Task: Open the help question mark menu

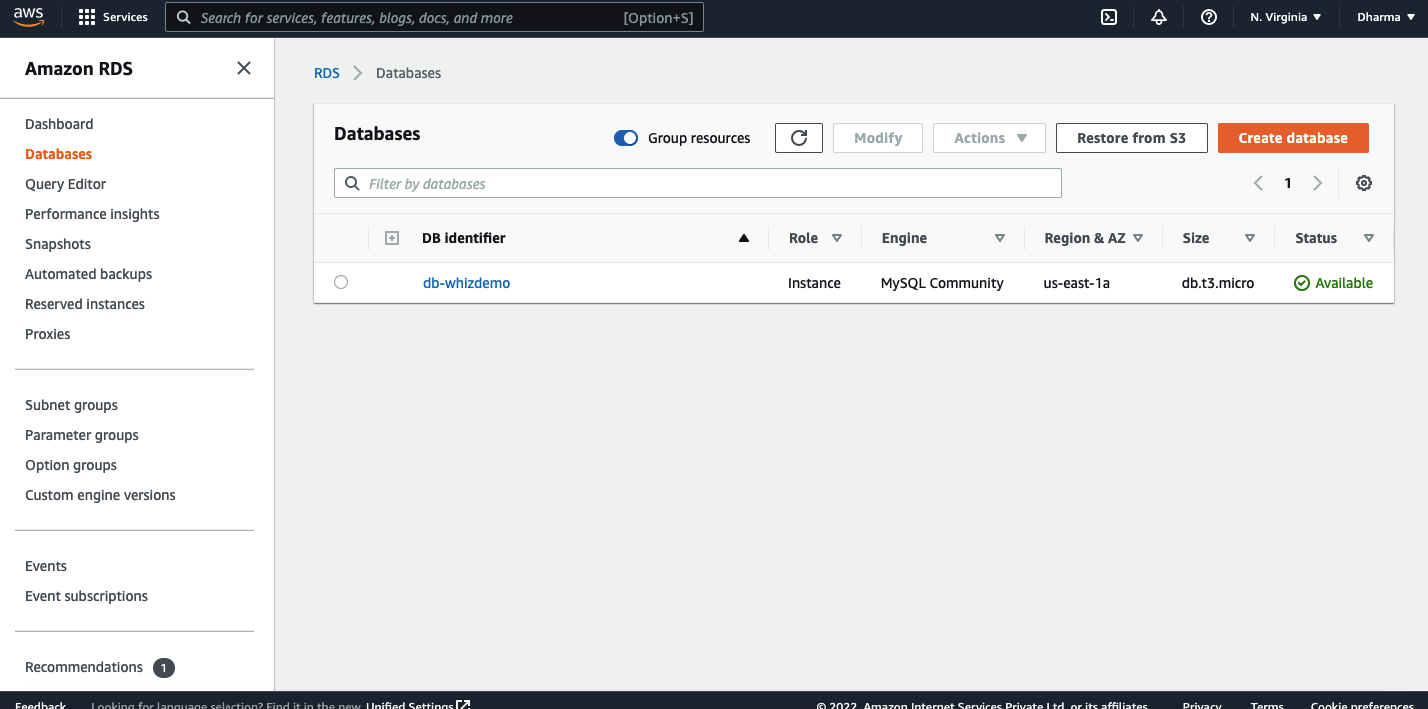Action: [x=1209, y=17]
